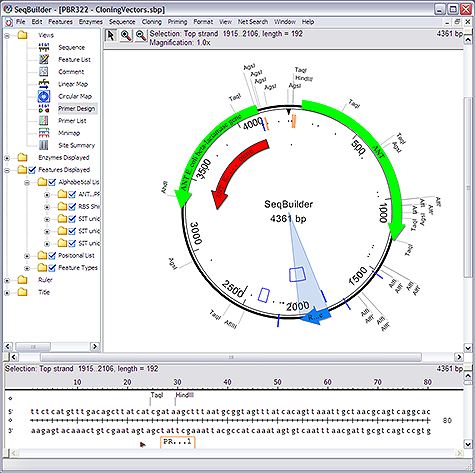Viewport: 475px width, 473px height.
Task: Toggle the Alphabetical List checkbox
Action: click(x=52, y=182)
